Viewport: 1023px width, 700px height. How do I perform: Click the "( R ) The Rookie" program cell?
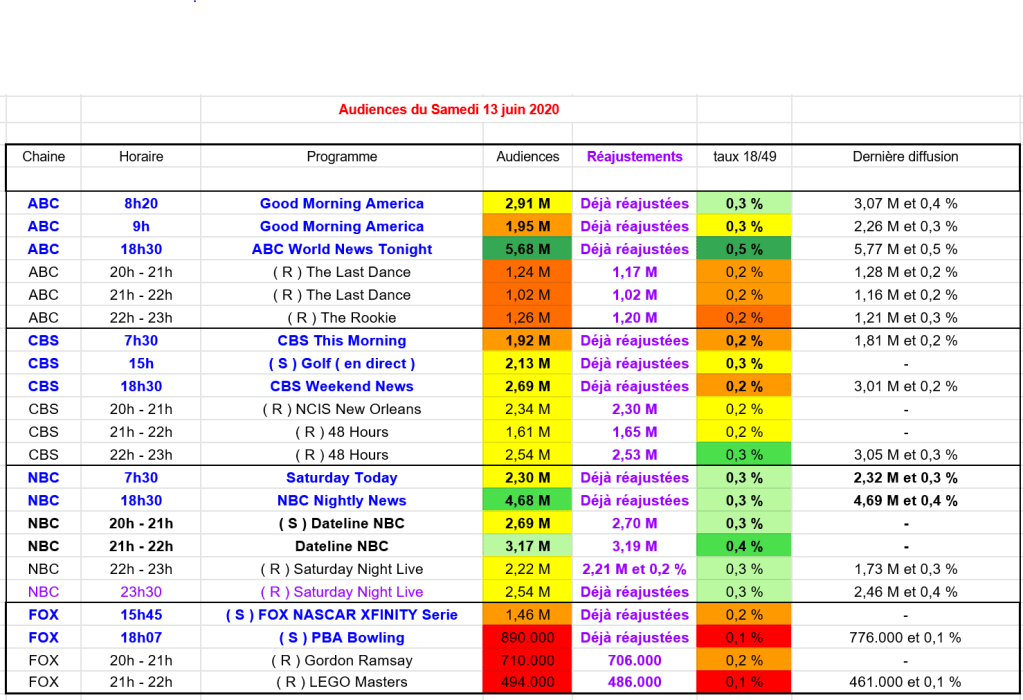[x=342, y=318]
